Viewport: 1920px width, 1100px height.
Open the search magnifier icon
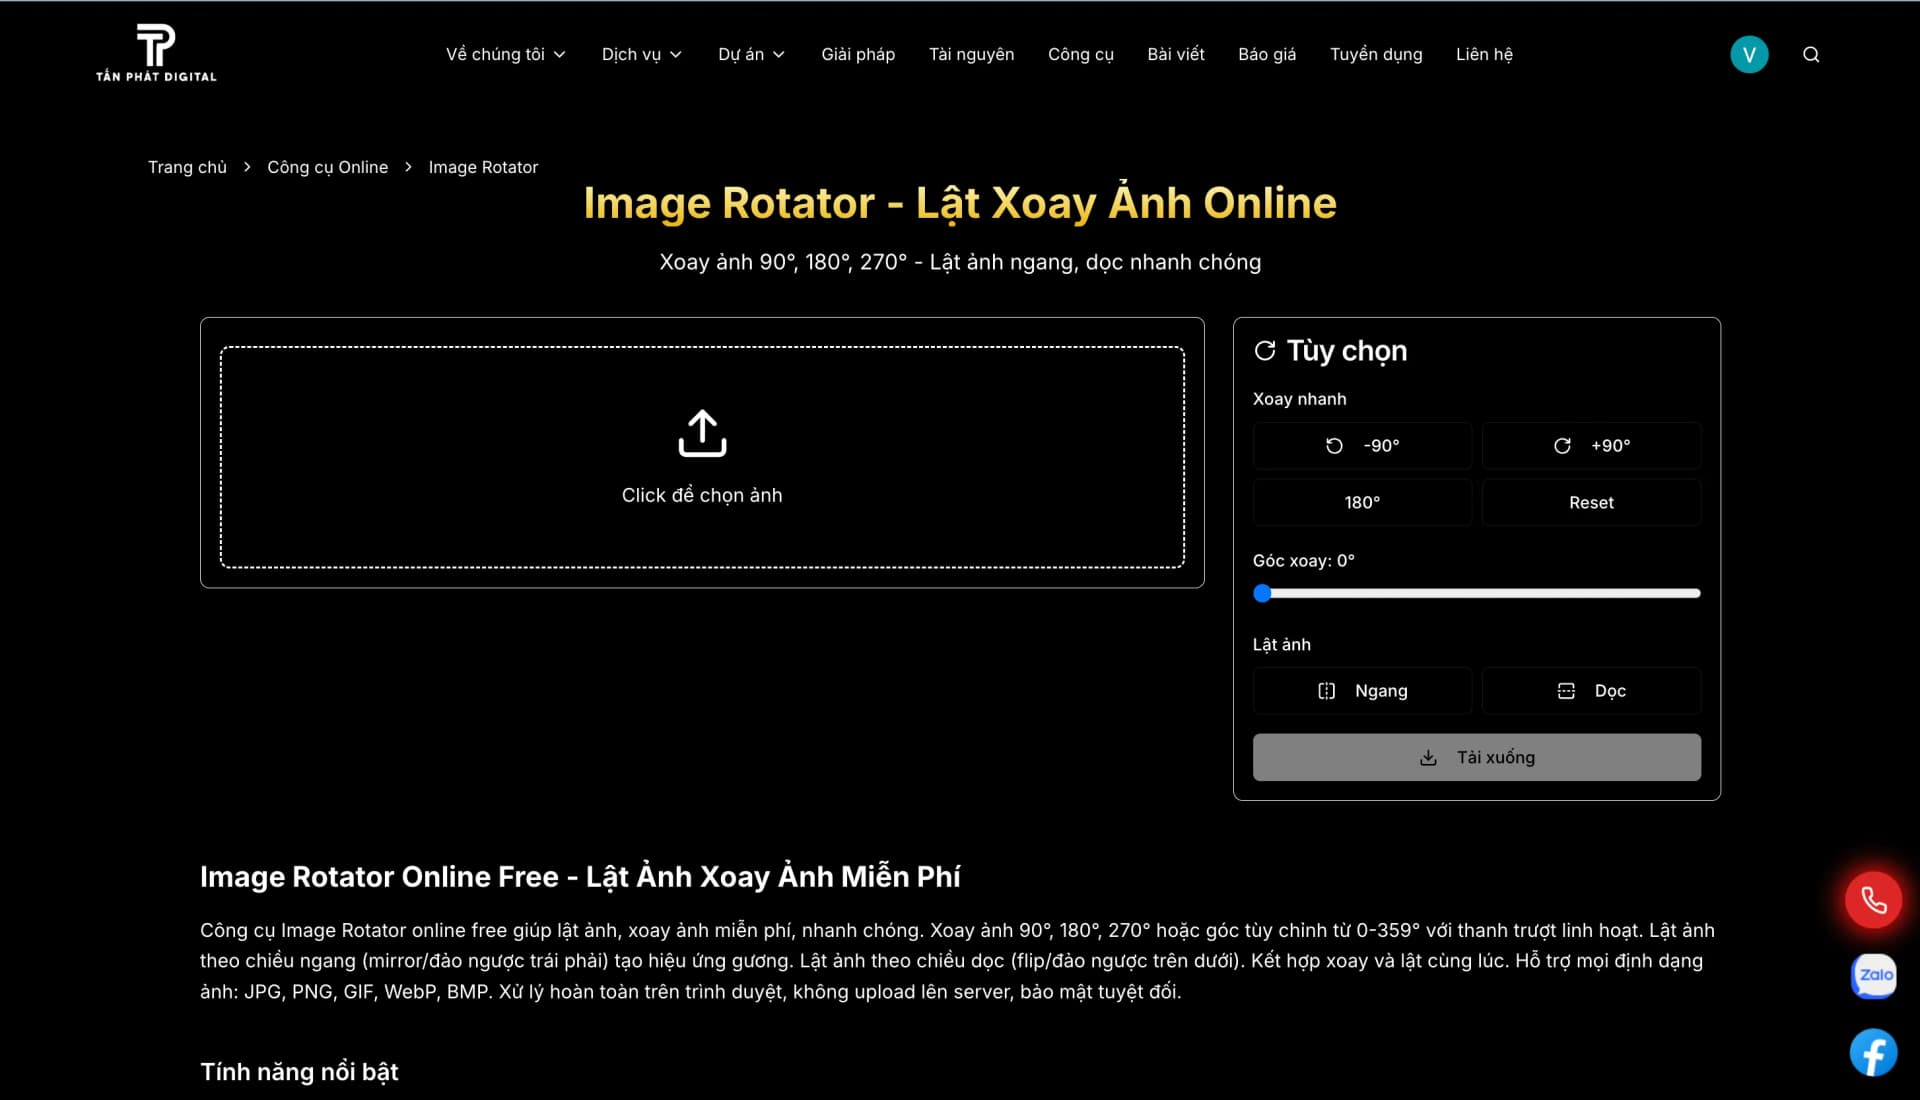coord(1811,54)
